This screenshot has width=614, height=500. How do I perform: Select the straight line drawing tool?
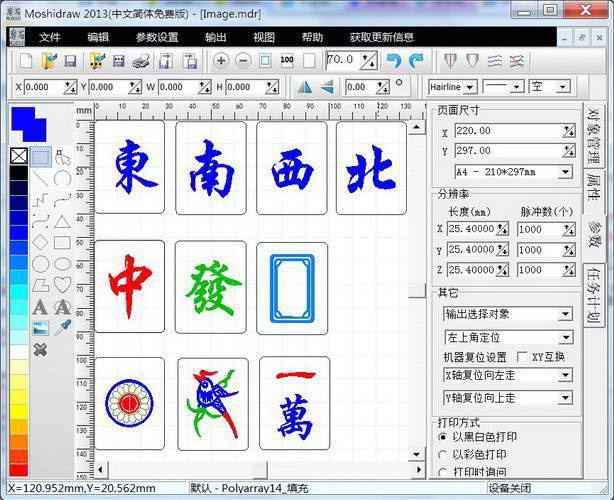click(x=40, y=178)
